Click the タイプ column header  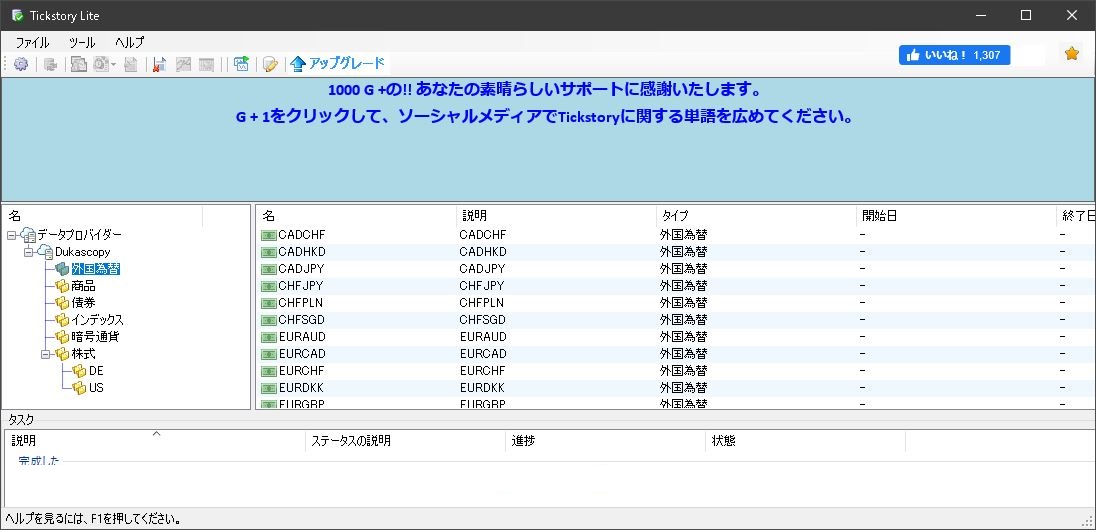point(756,216)
